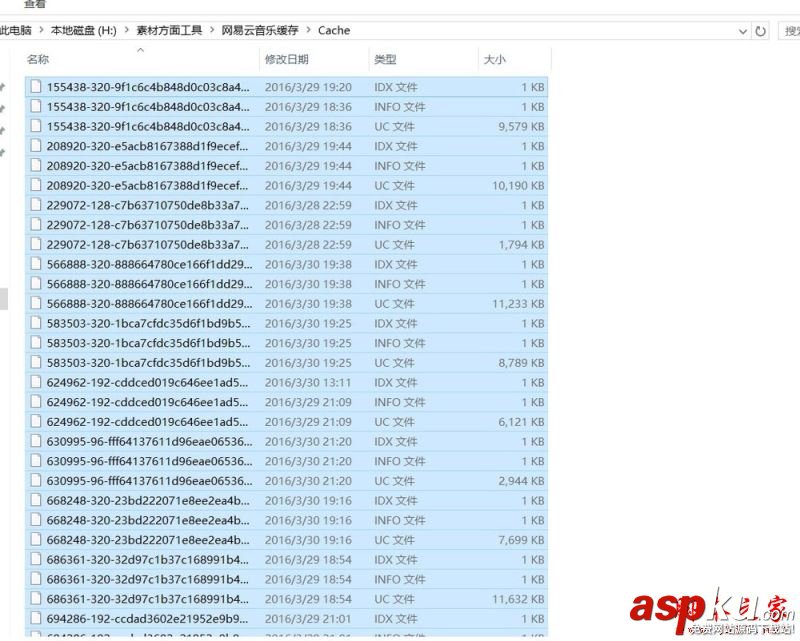800x641 pixels.
Task: Click file icon of 668248-320 UC file
Action: pos(36,539)
